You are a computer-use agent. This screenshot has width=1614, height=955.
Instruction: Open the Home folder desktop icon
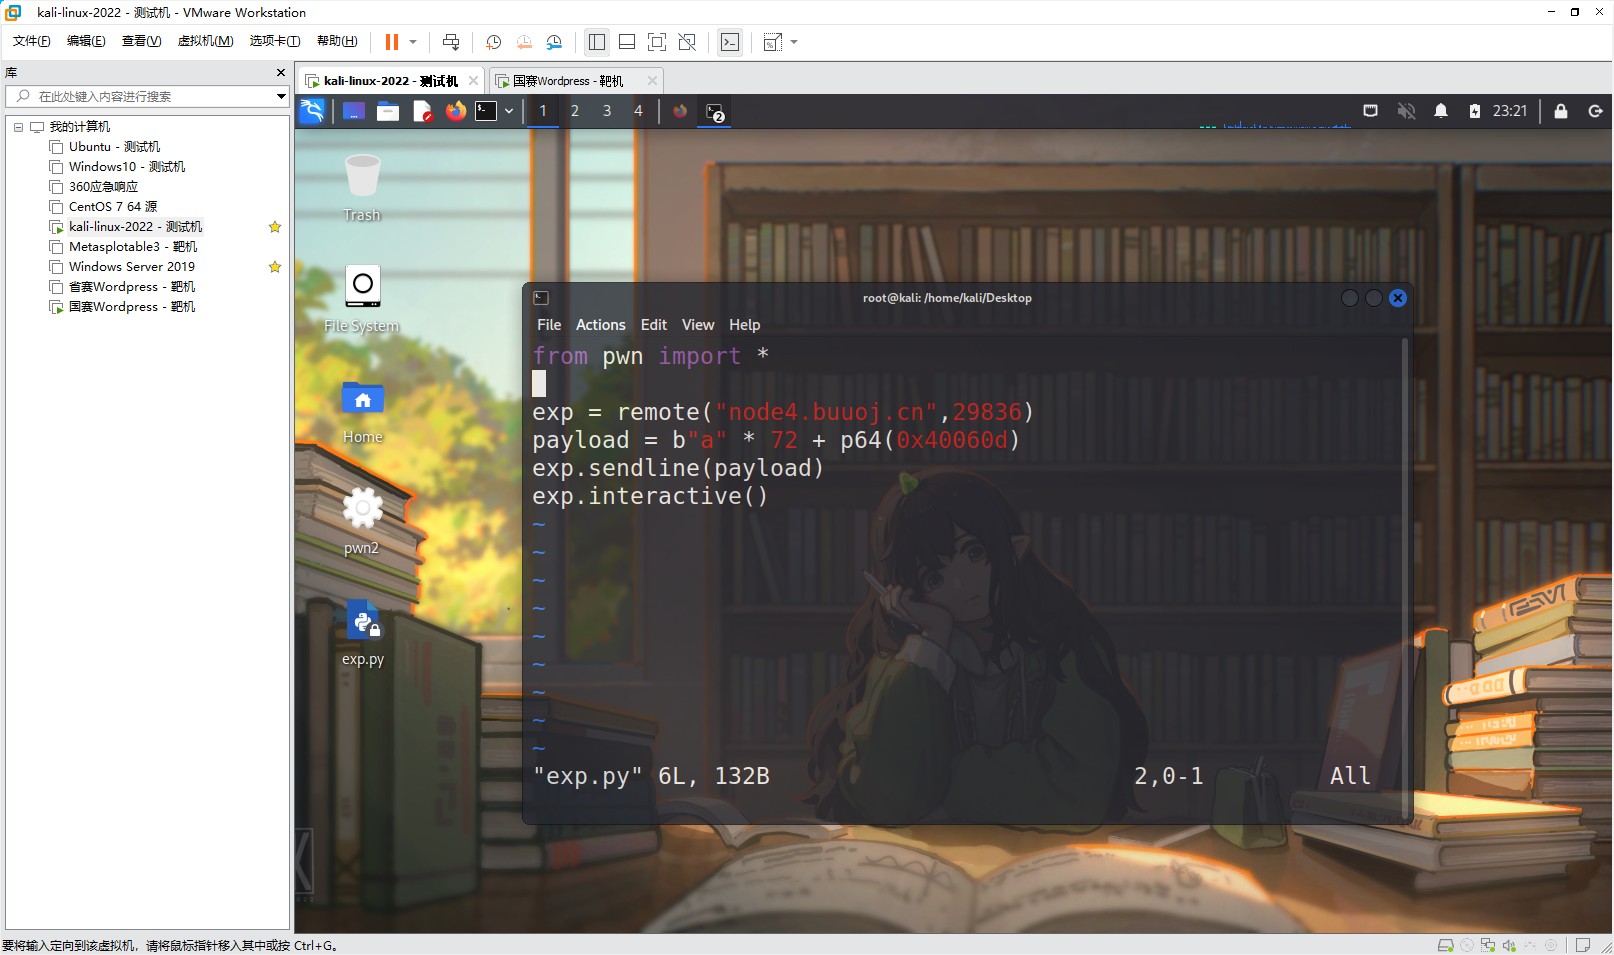(x=362, y=410)
